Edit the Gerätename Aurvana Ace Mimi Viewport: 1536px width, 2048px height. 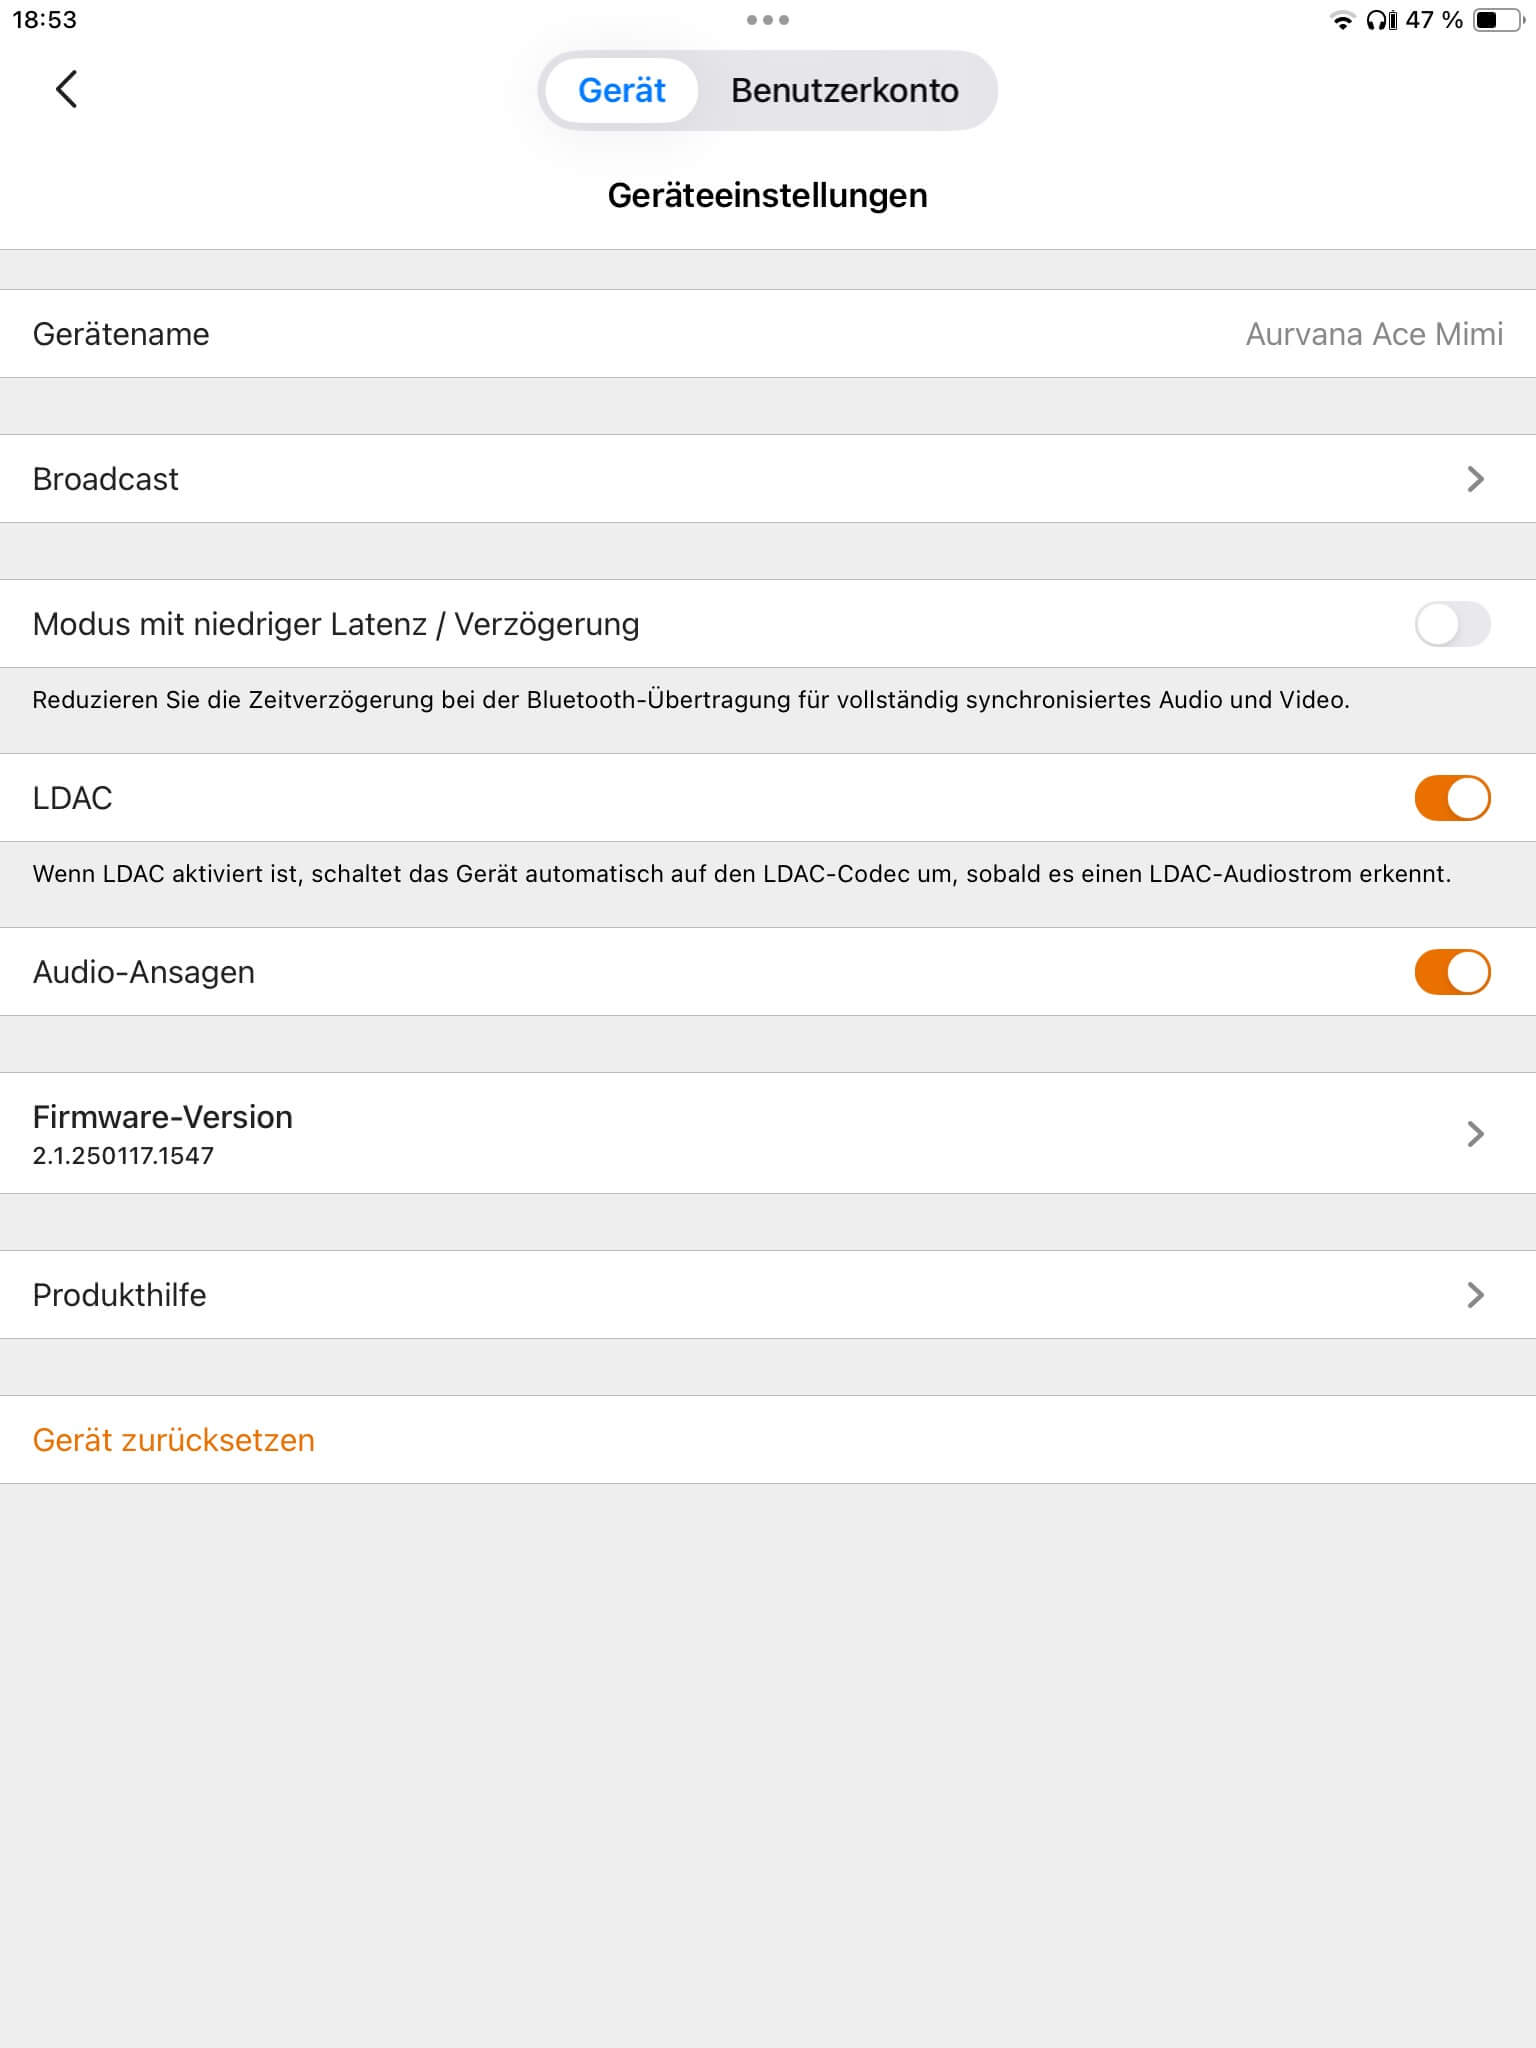(1373, 334)
